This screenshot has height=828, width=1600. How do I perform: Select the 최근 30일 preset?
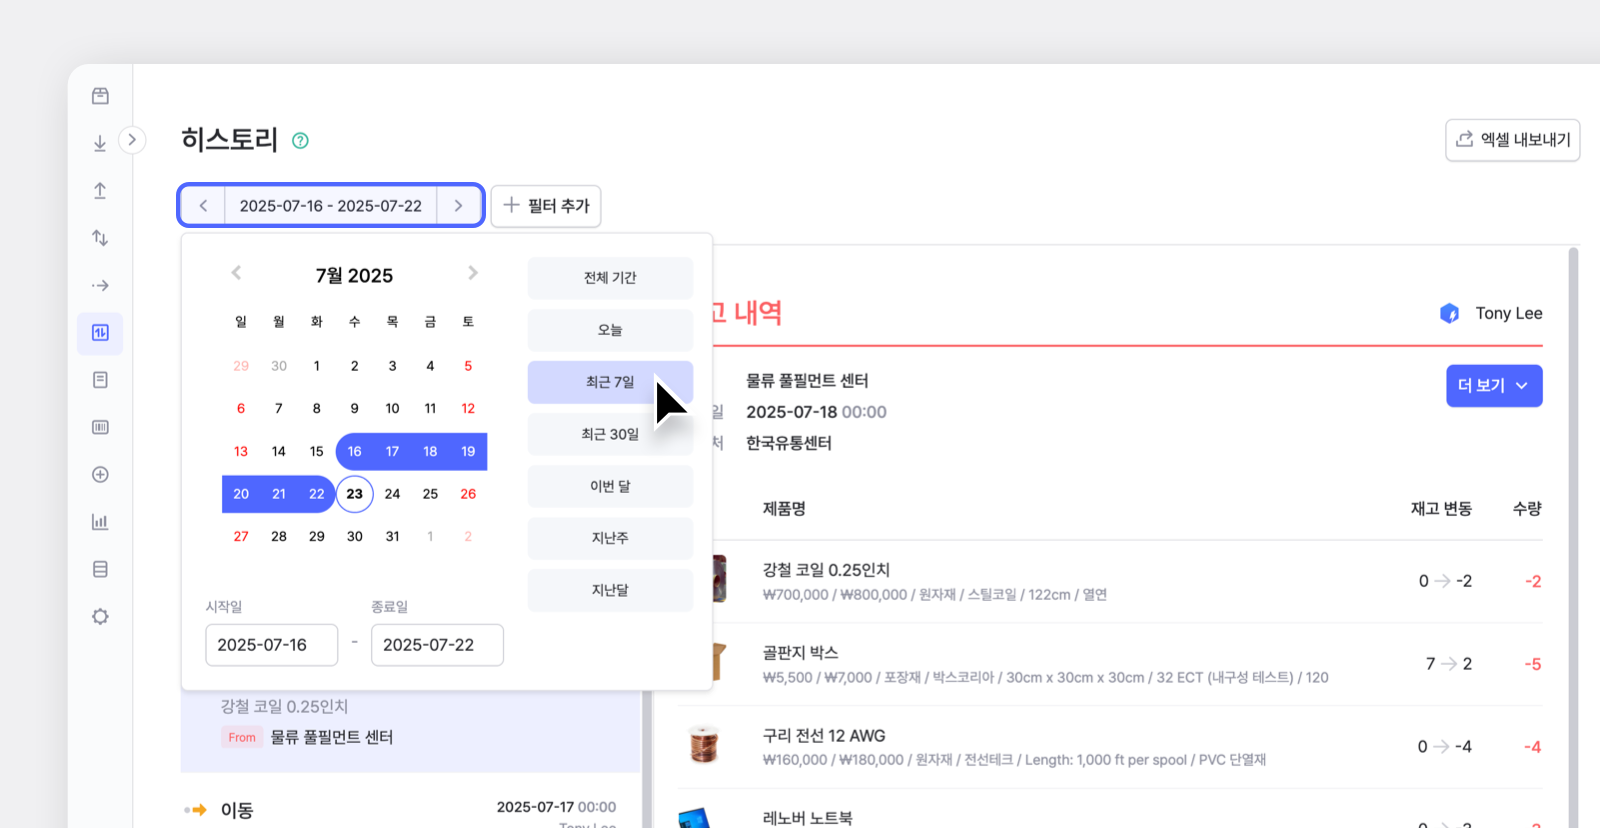click(x=610, y=434)
